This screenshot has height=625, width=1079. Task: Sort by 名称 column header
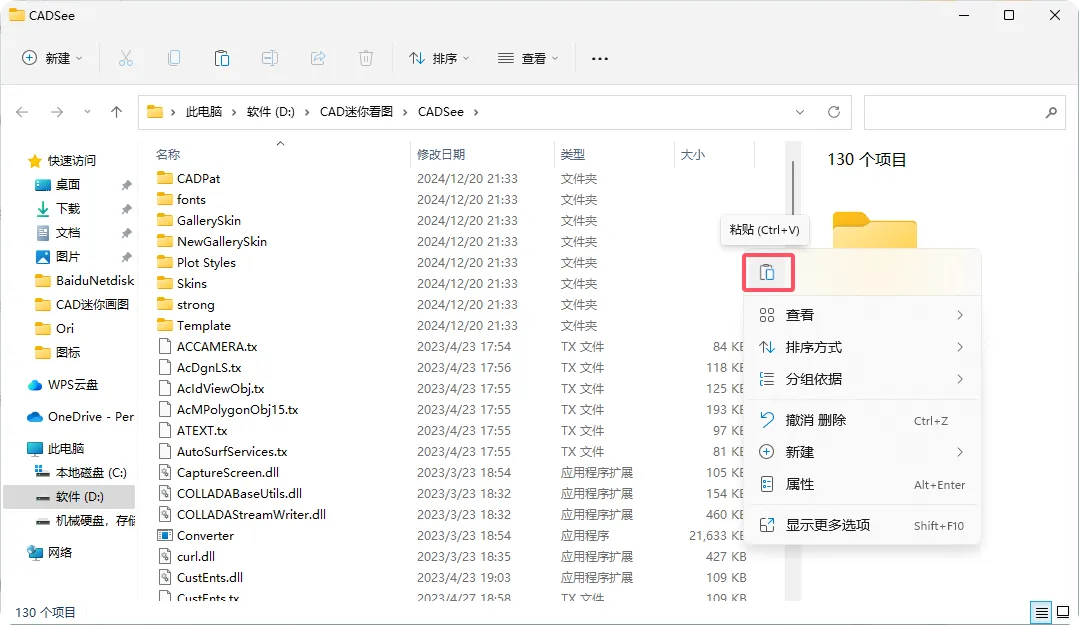pos(168,155)
